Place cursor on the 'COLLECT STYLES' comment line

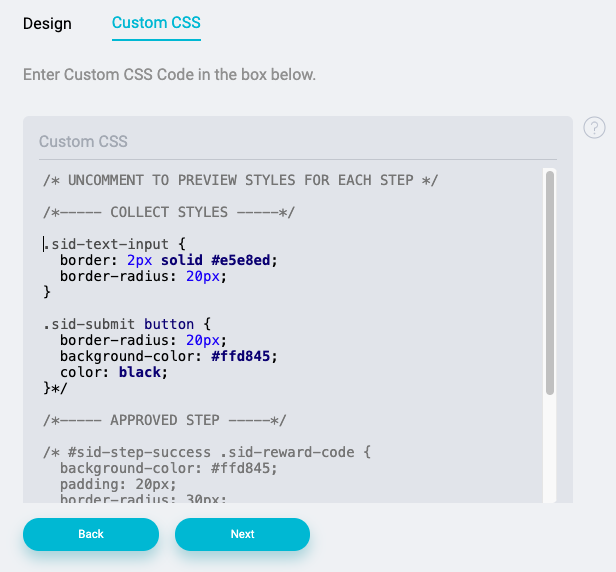coord(169,212)
